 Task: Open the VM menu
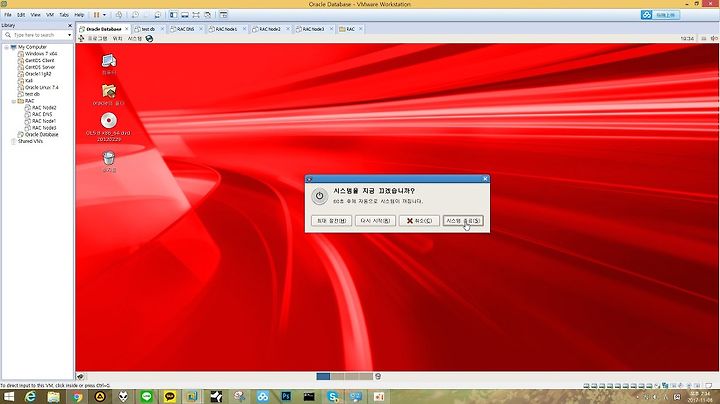tap(50, 15)
